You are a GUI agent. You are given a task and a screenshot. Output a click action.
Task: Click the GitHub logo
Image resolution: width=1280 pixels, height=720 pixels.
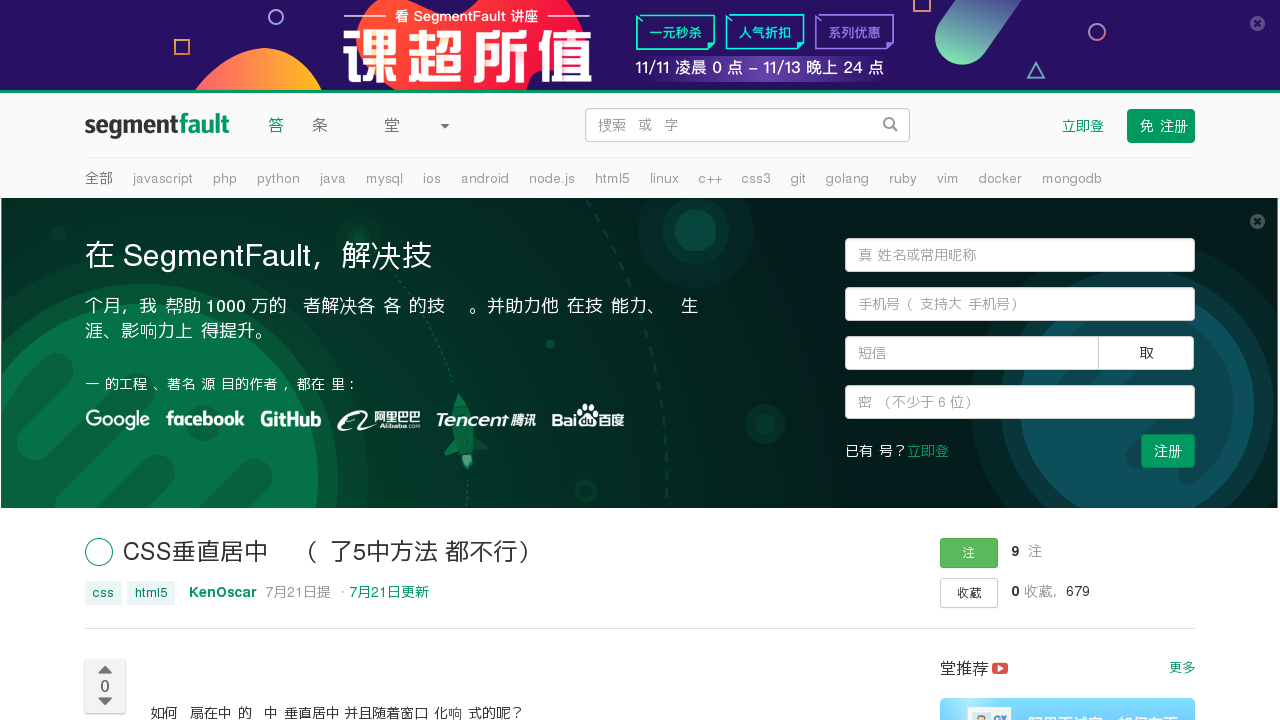[x=291, y=418]
